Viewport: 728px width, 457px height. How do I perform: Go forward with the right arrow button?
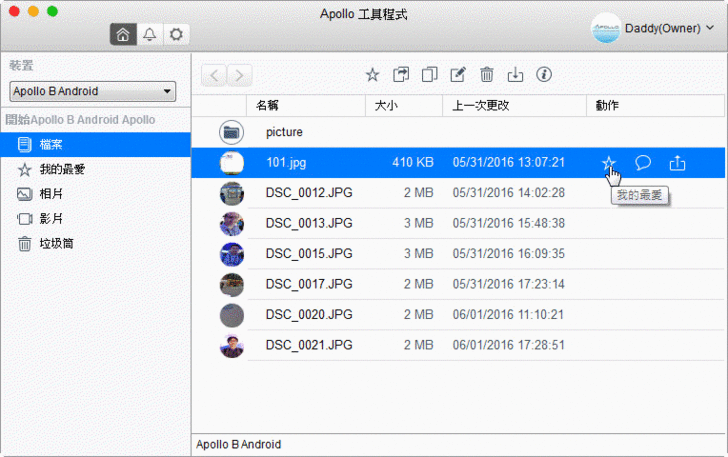(x=240, y=75)
